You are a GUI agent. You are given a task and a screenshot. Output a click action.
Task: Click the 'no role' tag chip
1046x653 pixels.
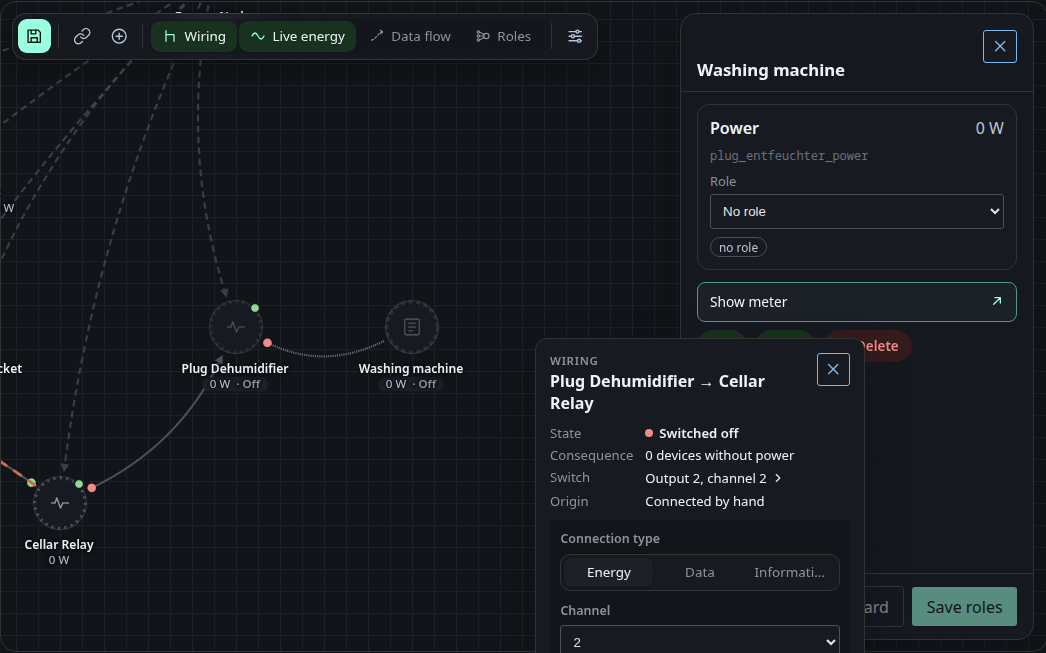(738, 247)
